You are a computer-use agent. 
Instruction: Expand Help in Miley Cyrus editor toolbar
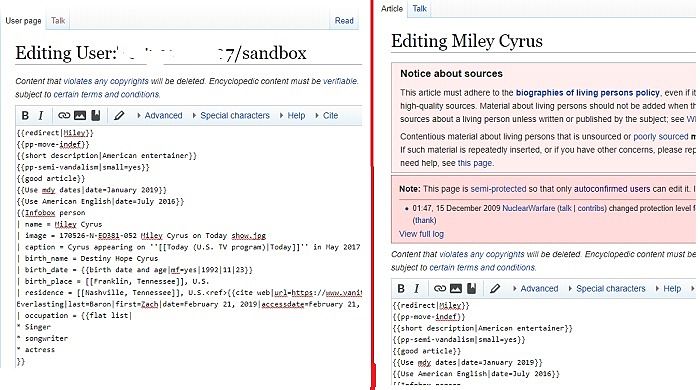[x=668, y=289]
